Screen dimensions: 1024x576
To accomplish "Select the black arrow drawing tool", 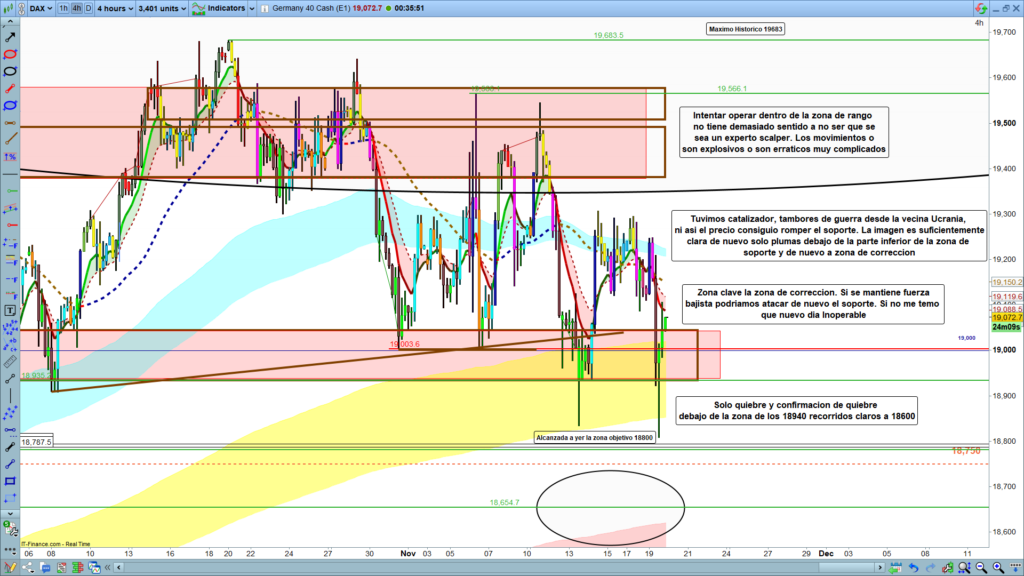I will coord(10,37).
